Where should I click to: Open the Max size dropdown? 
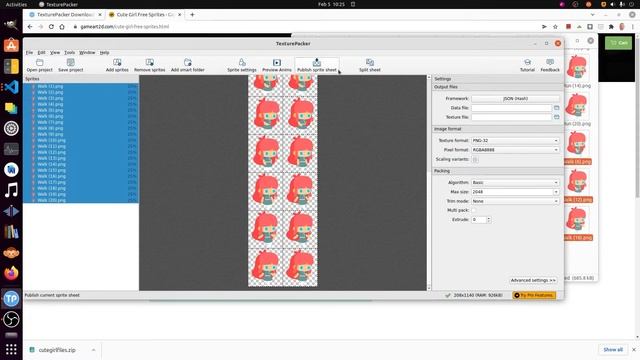pyautogui.click(x=556, y=192)
